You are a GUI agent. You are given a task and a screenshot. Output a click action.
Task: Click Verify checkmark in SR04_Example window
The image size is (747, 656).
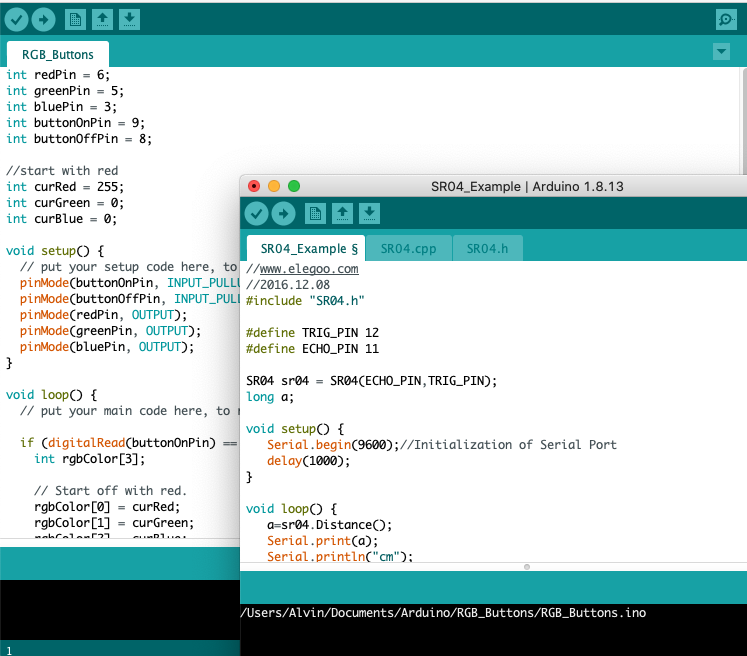point(257,213)
